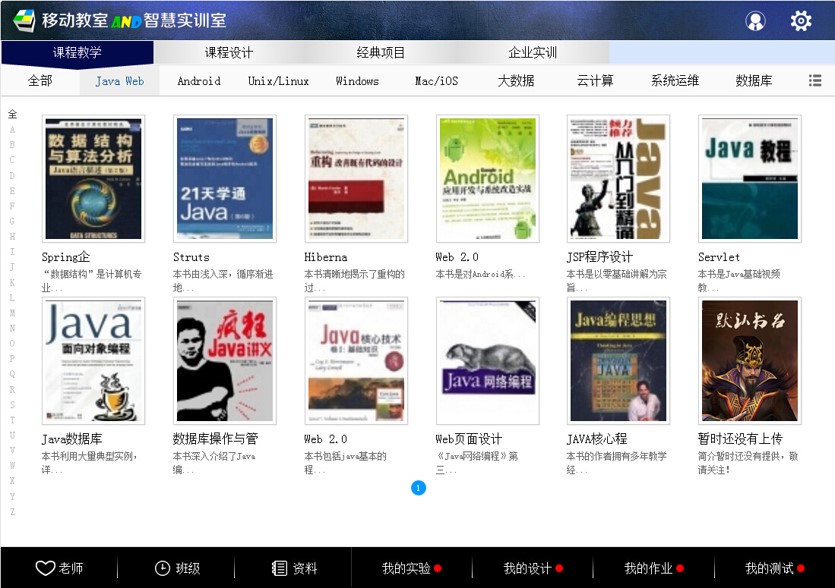This screenshot has width=835, height=588.
Task: Open the 重构 book cover
Action: click(356, 178)
